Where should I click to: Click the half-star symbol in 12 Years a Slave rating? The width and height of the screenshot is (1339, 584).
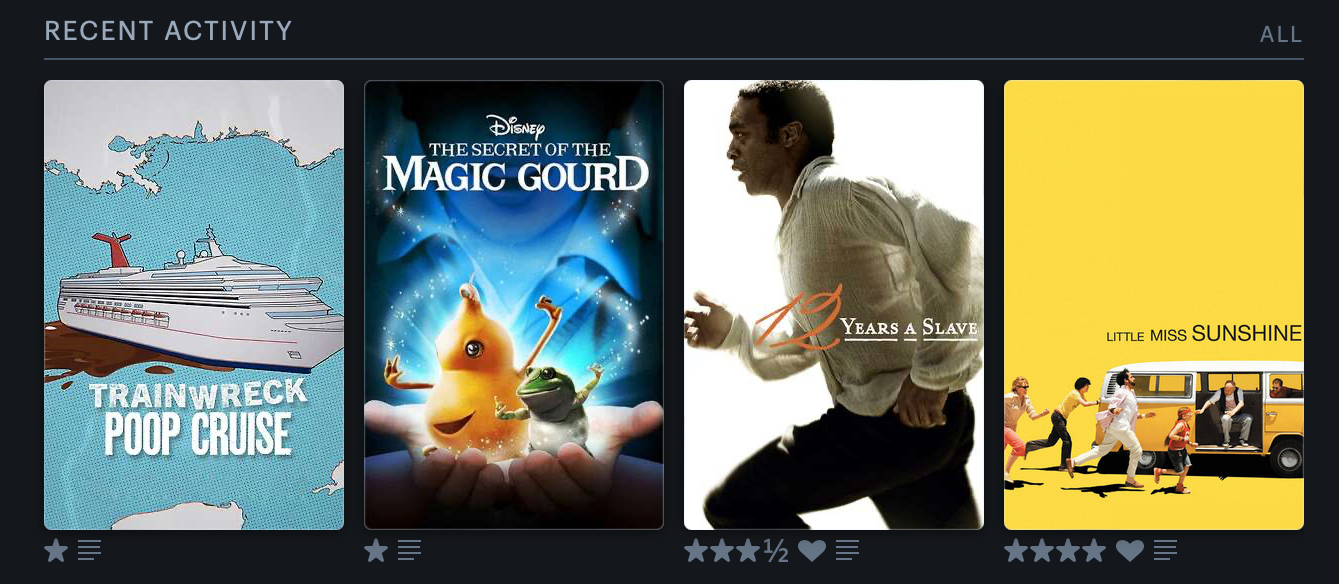pyautogui.click(x=776, y=550)
